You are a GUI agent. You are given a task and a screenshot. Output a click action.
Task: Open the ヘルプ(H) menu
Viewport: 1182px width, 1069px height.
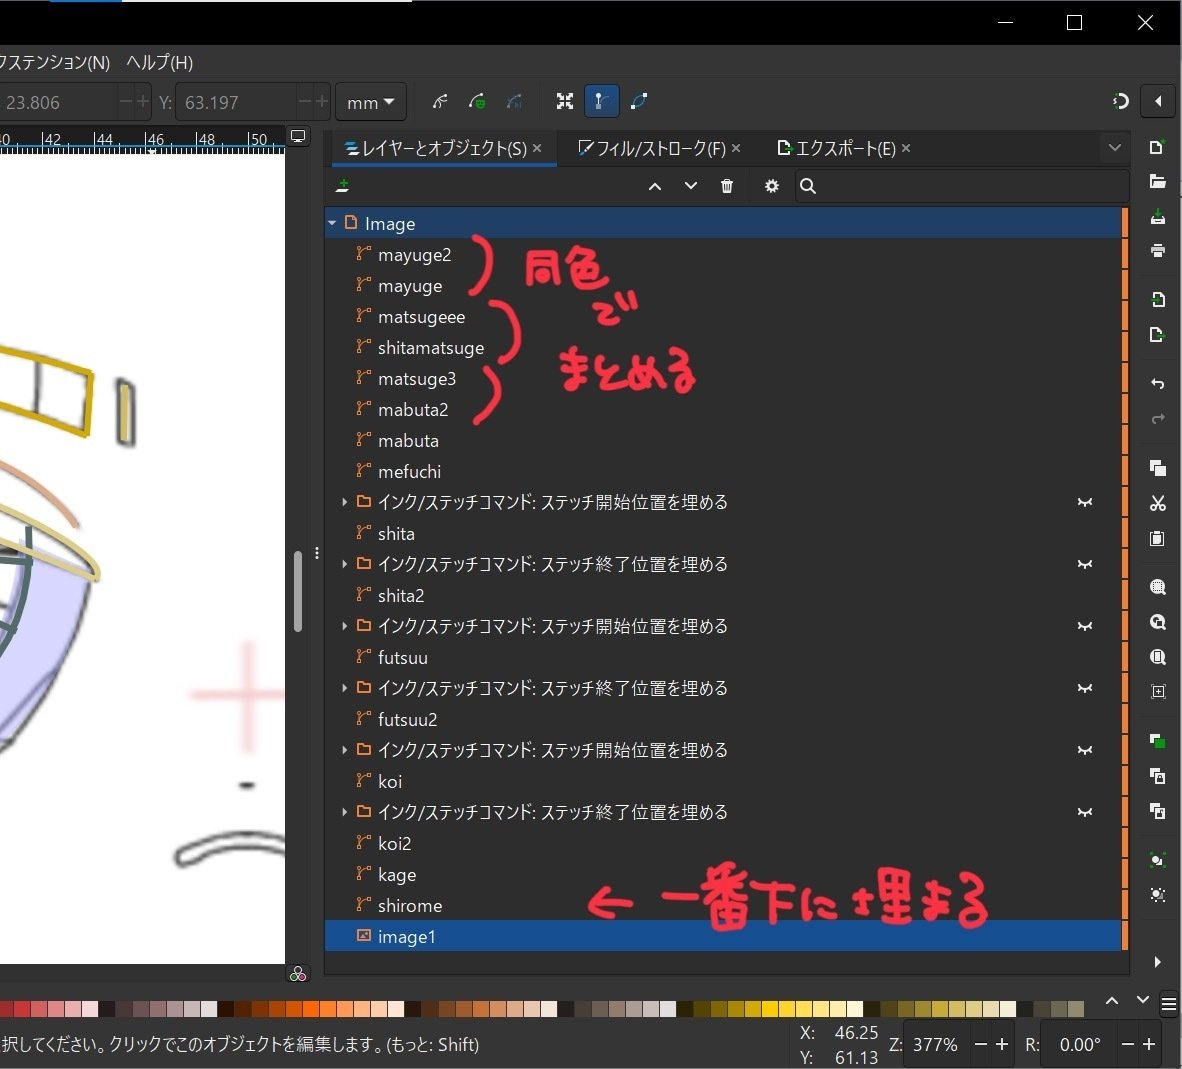(x=159, y=62)
